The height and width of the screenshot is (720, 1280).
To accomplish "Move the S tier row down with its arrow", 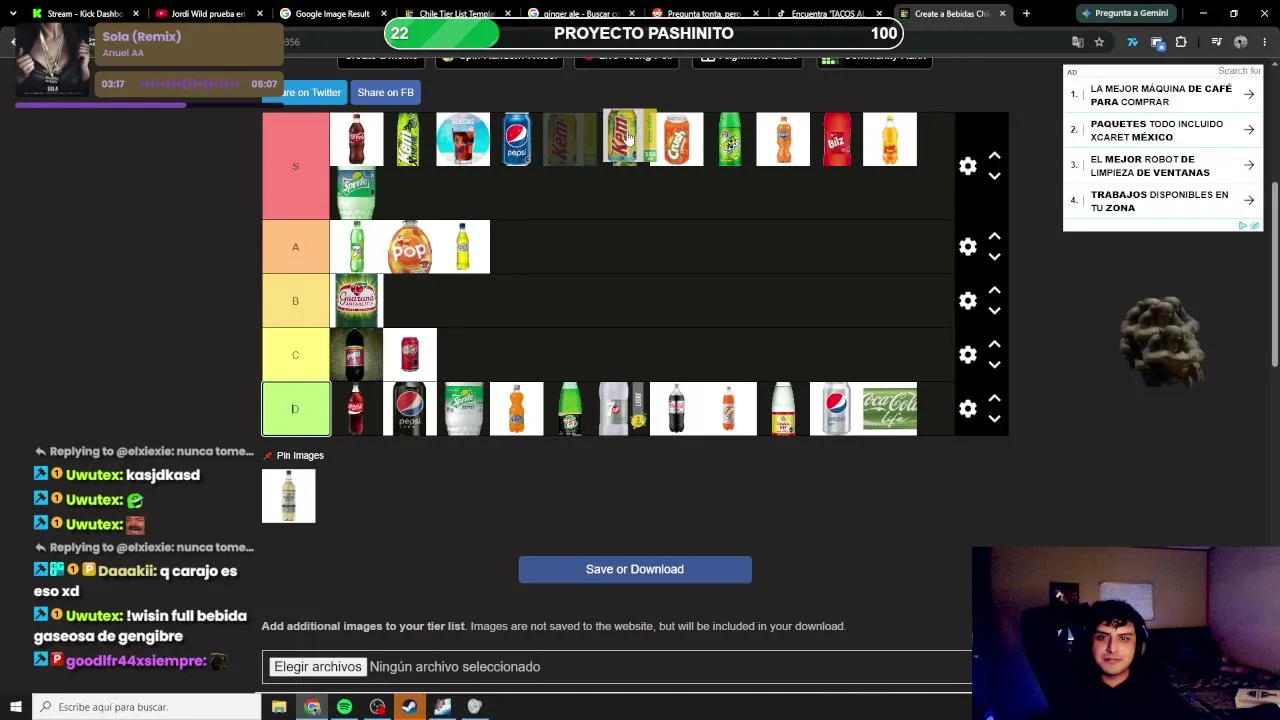I will (994, 176).
